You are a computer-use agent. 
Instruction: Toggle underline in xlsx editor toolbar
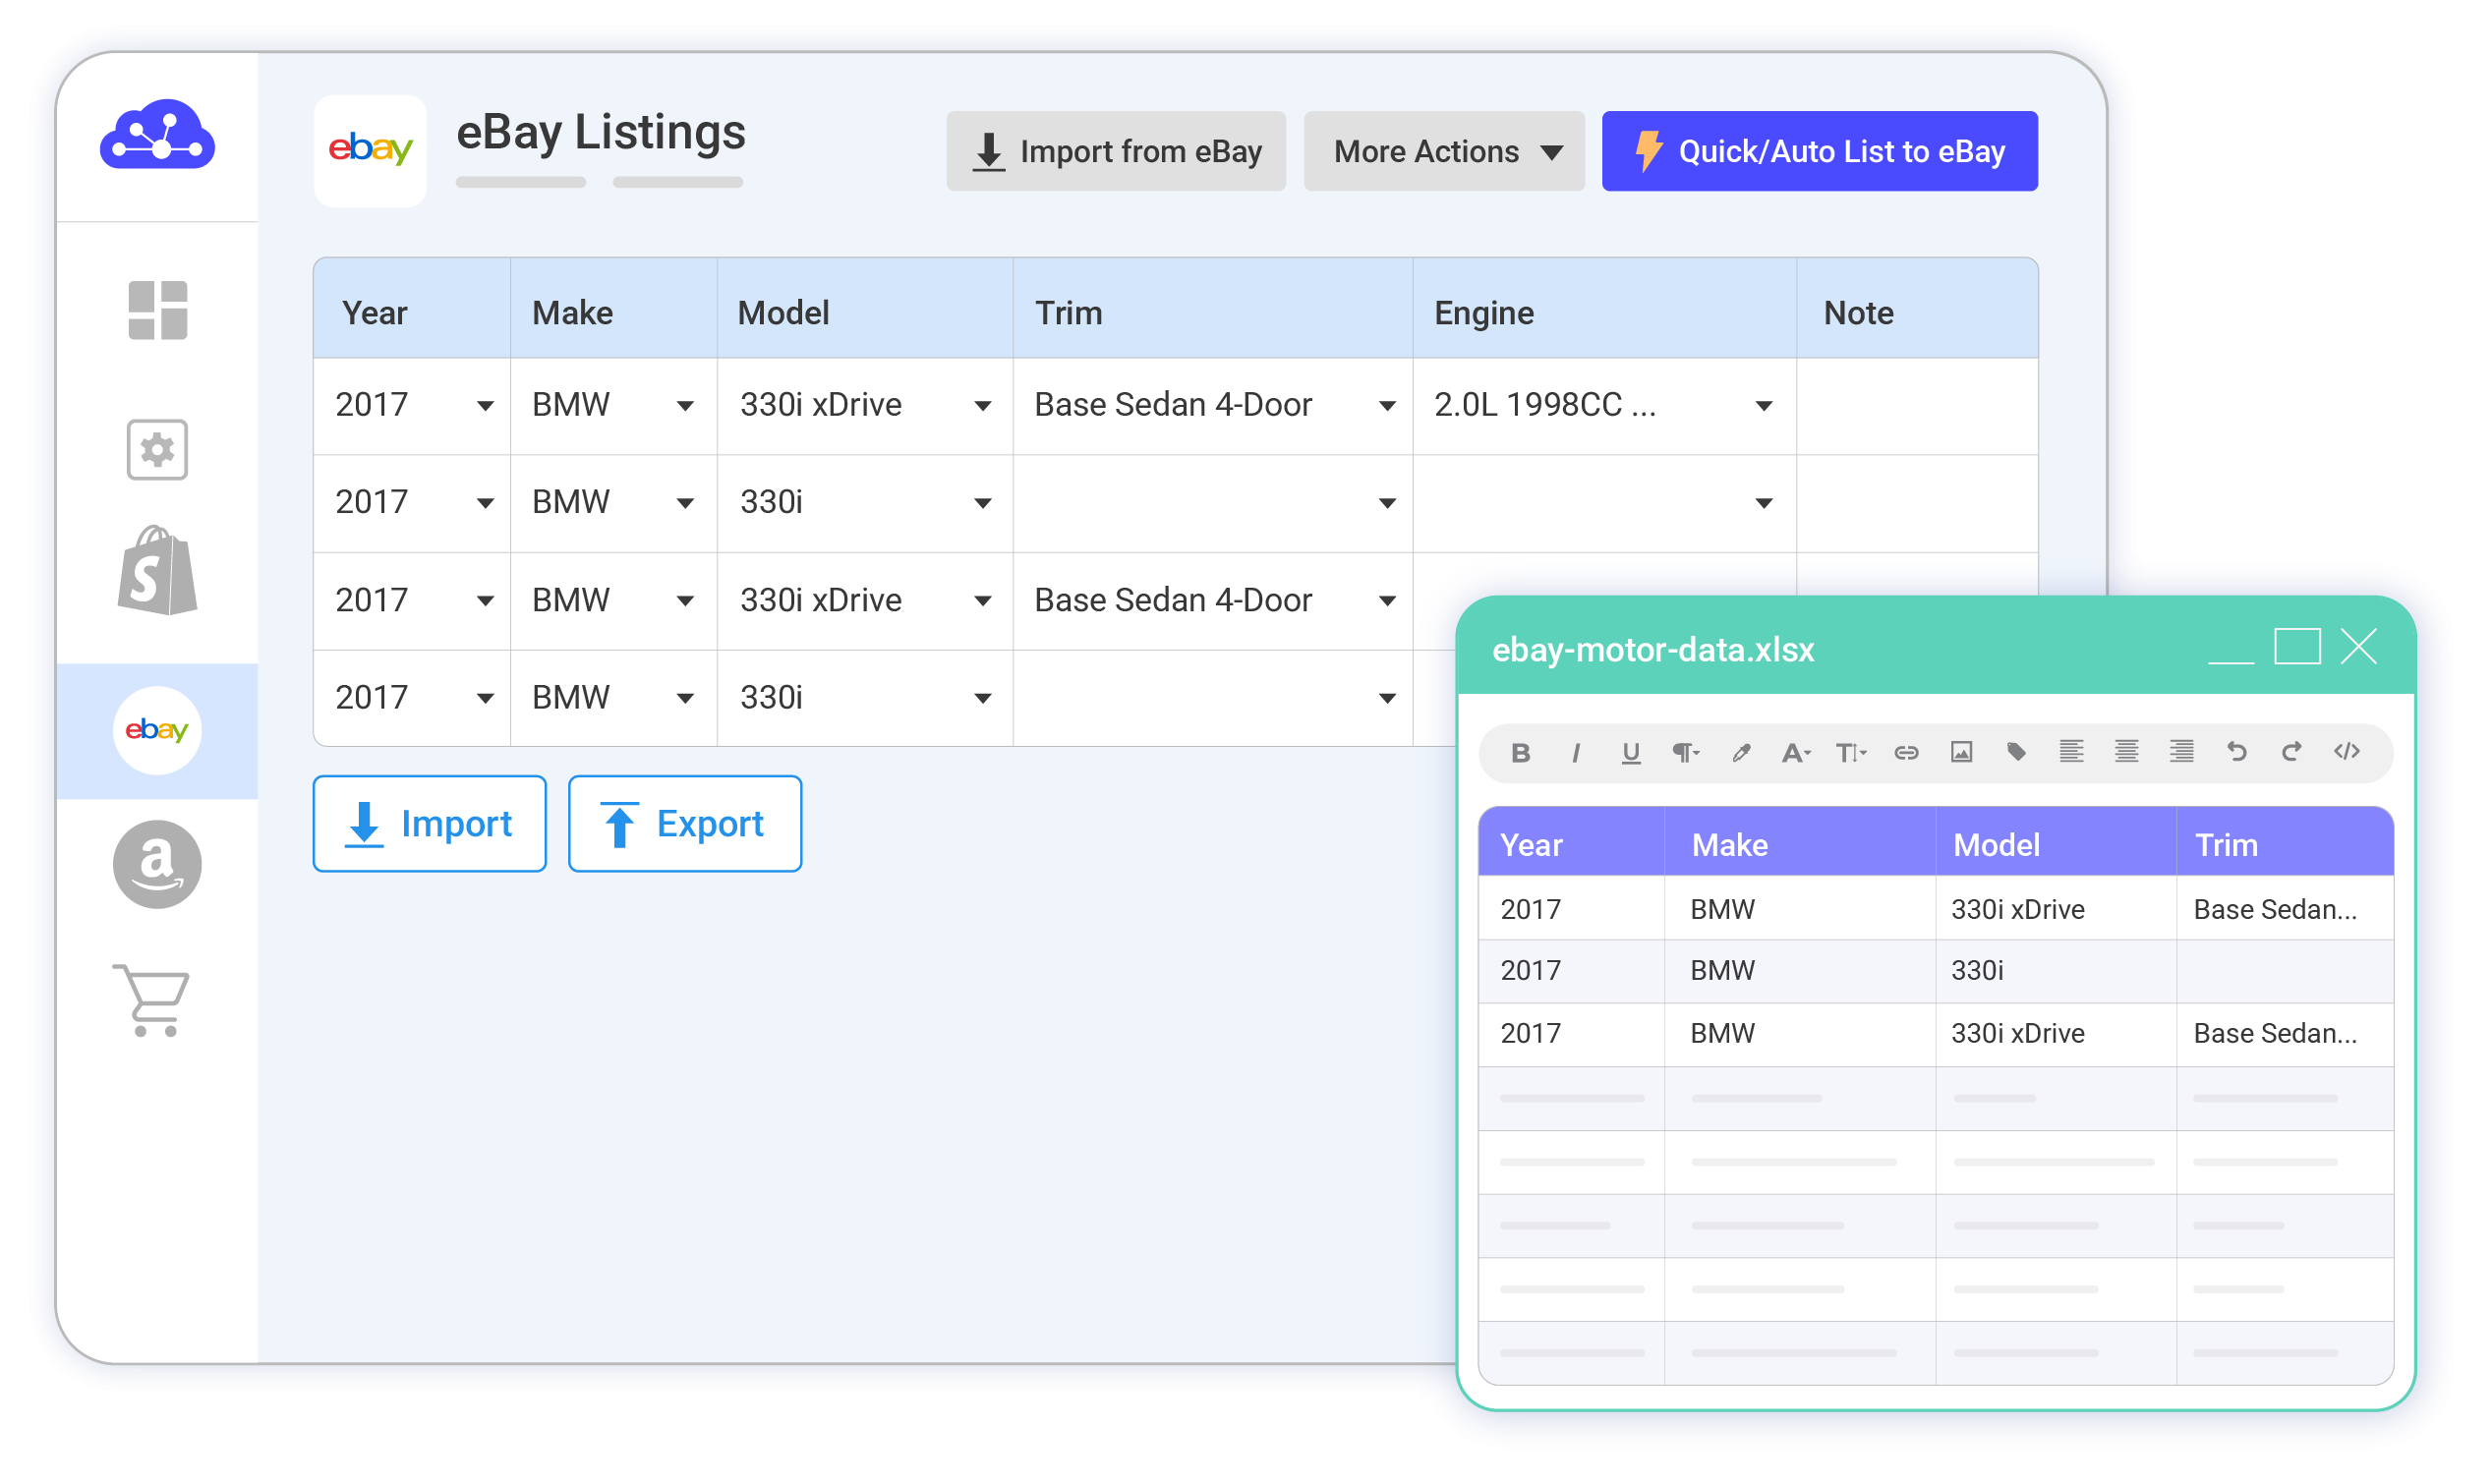[x=1632, y=754]
